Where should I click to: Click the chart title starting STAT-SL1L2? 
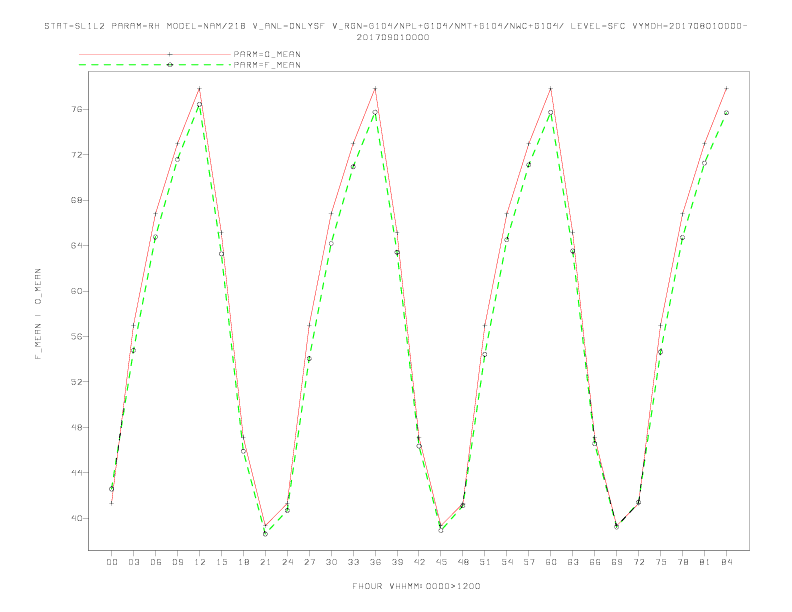point(395,31)
